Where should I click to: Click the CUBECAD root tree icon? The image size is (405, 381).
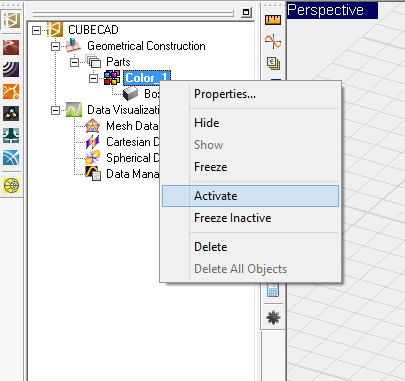tap(54, 29)
